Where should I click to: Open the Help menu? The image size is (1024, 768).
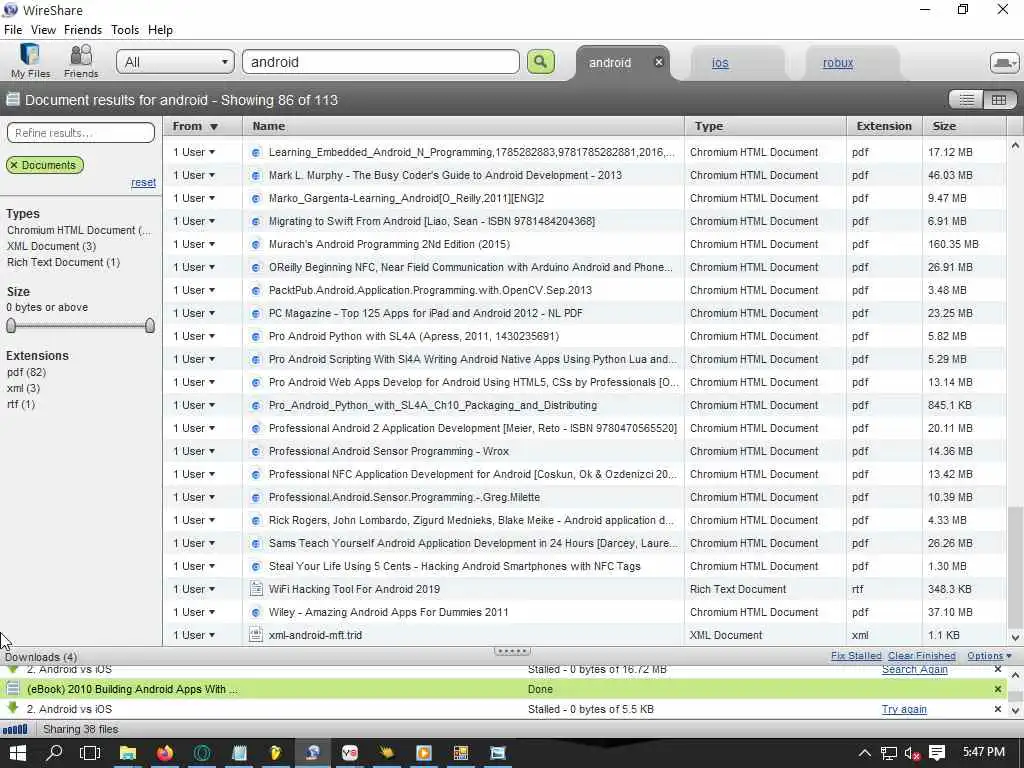(160, 29)
